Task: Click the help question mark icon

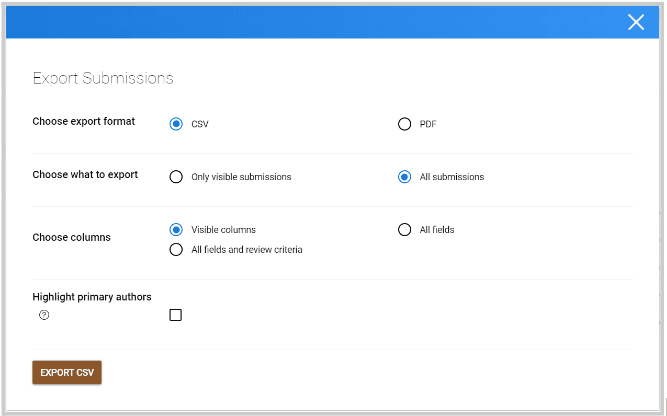Action: (44, 315)
